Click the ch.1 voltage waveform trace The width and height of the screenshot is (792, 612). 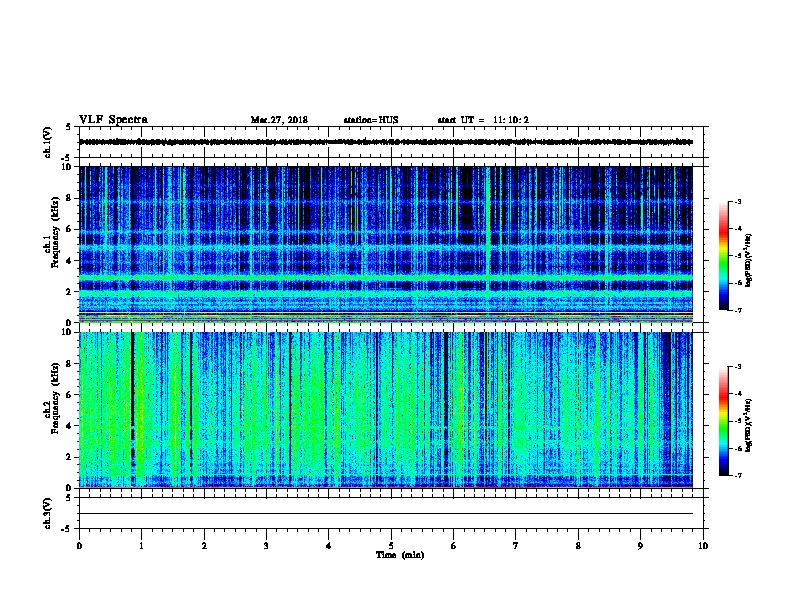(x=386, y=142)
